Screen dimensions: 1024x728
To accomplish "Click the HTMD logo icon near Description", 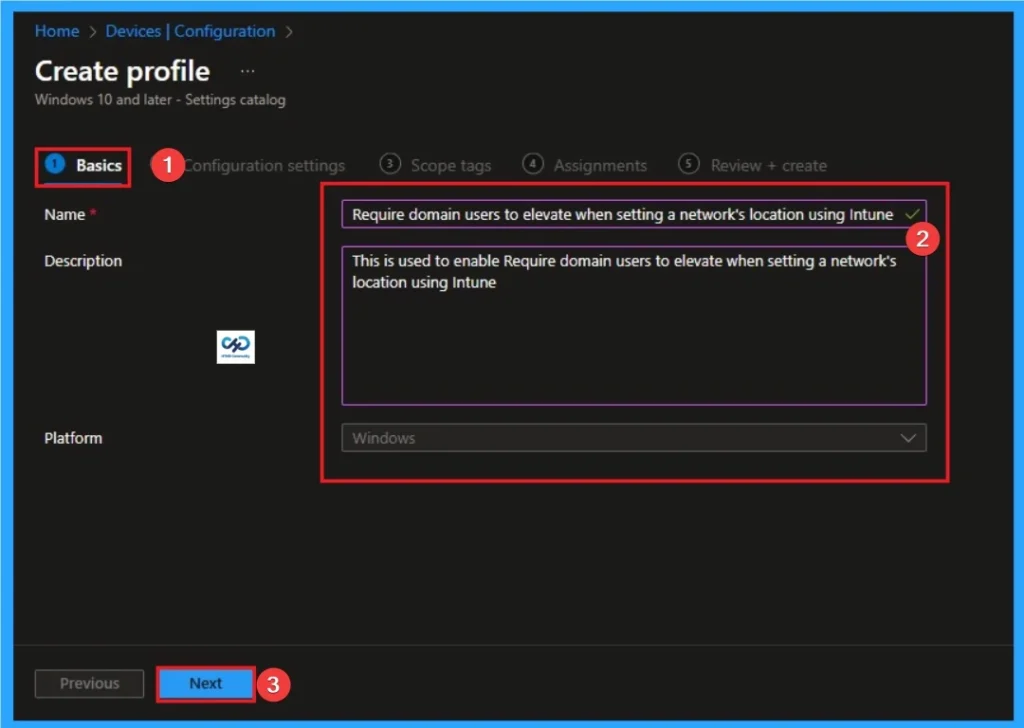I will coord(235,347).
